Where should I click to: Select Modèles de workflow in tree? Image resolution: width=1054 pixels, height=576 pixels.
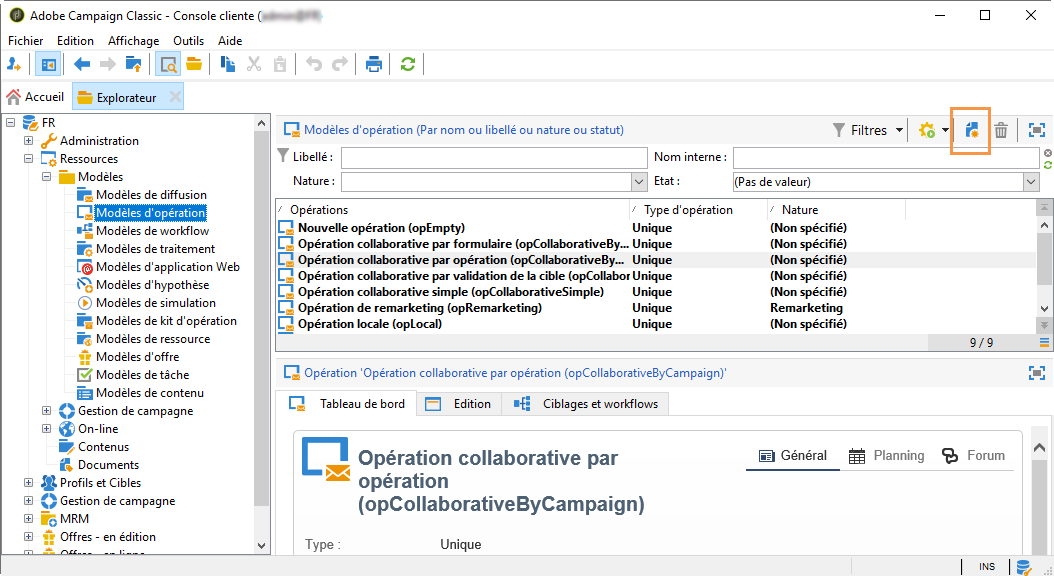point(153,231)
